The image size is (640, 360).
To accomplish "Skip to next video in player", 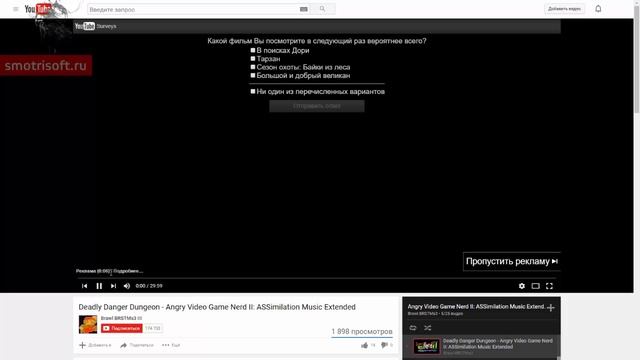I will pyautogui.click(x=113, y=286).
